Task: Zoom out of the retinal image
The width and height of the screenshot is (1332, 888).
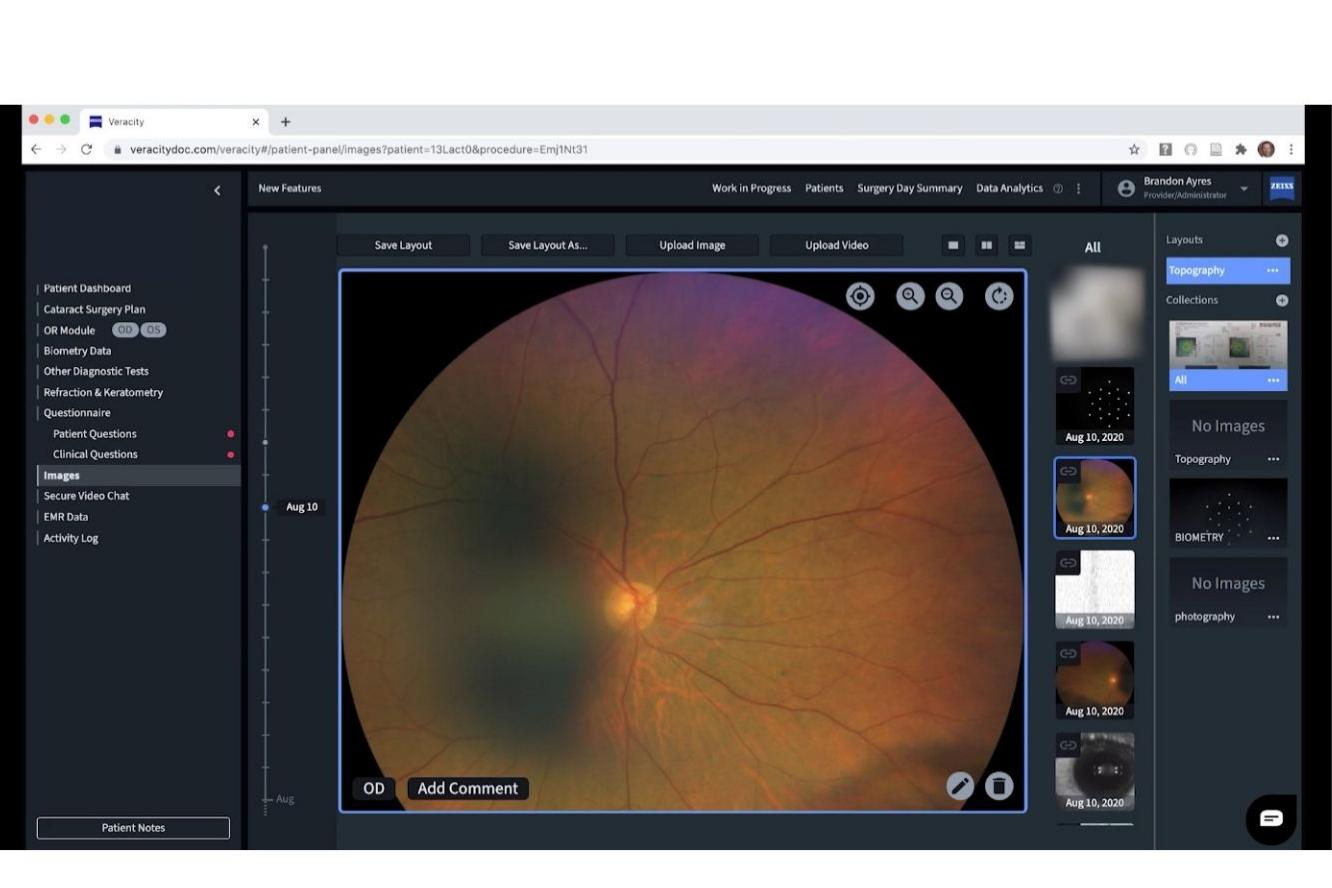Action: [x=949, y=296]
